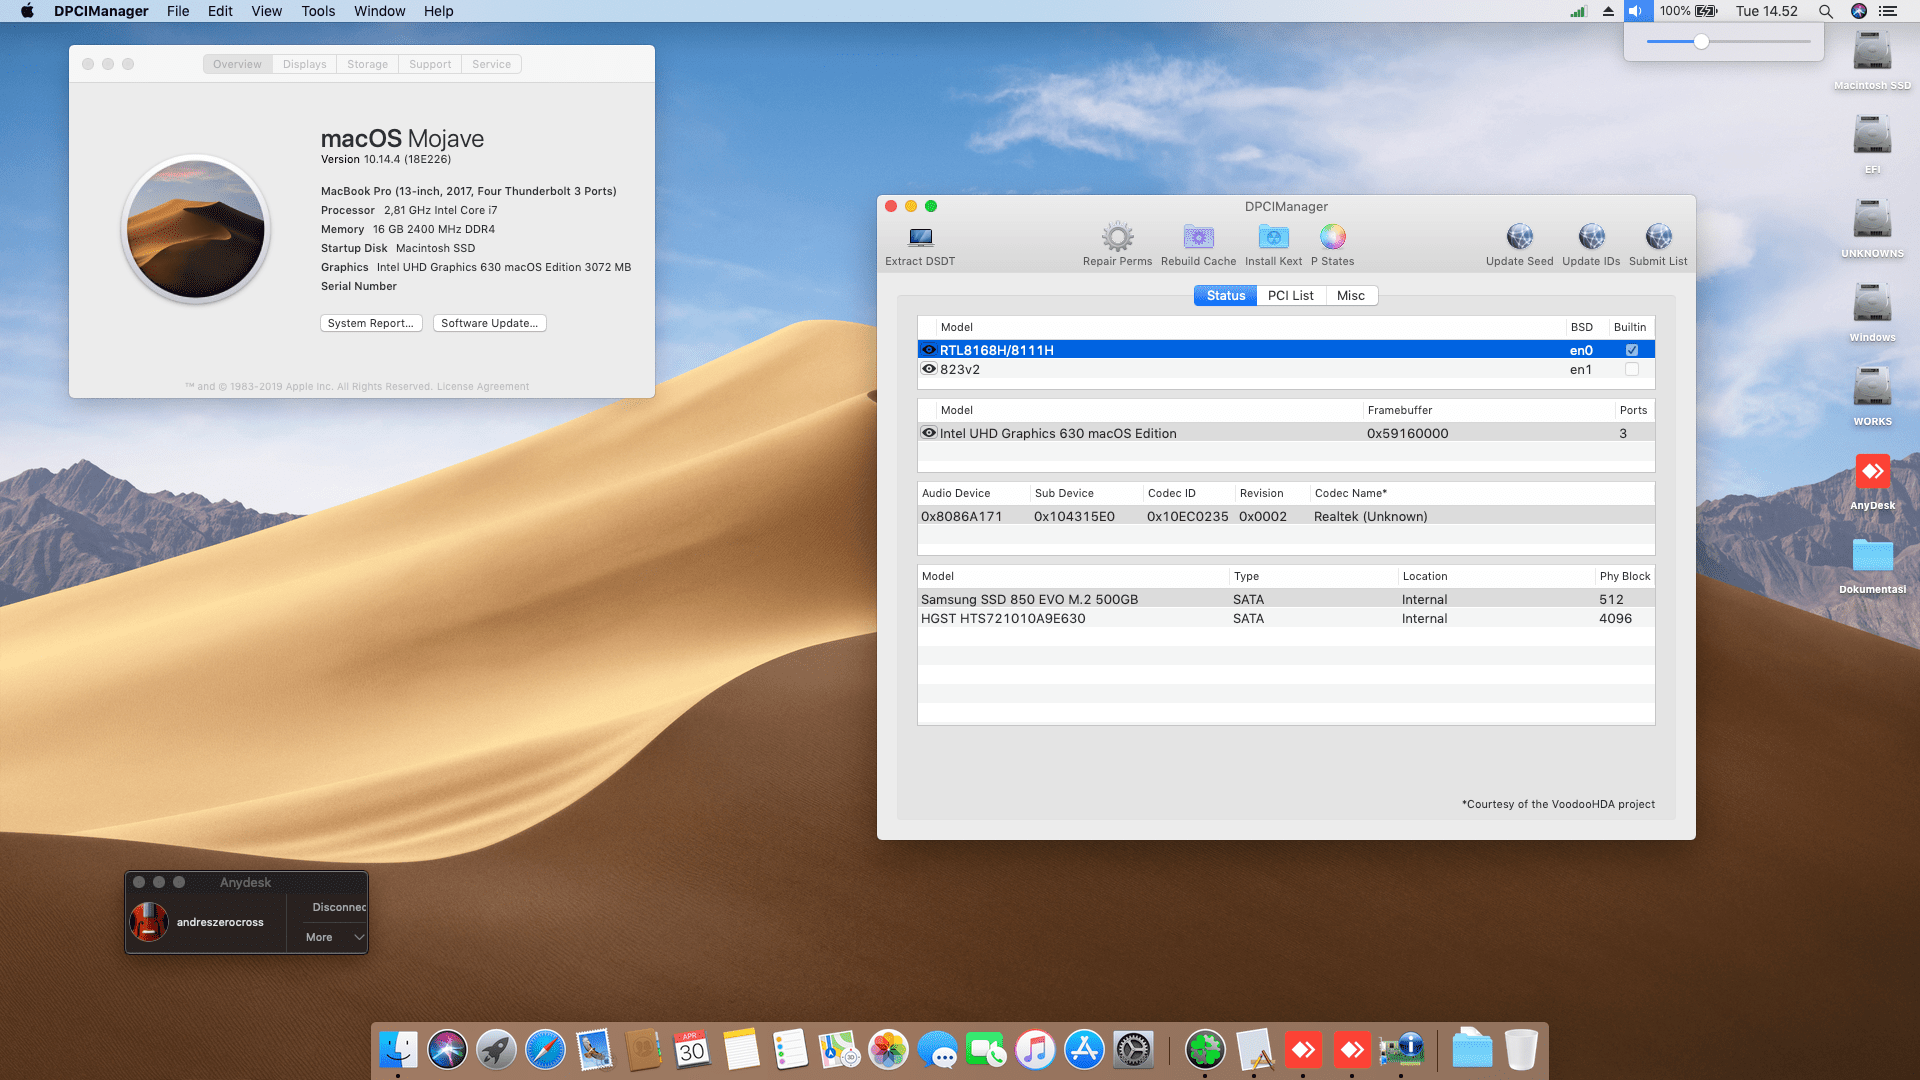The image size is (1920, 1080).
Task: Open Spotlight search in menu bar
Action: (1825, 11)
